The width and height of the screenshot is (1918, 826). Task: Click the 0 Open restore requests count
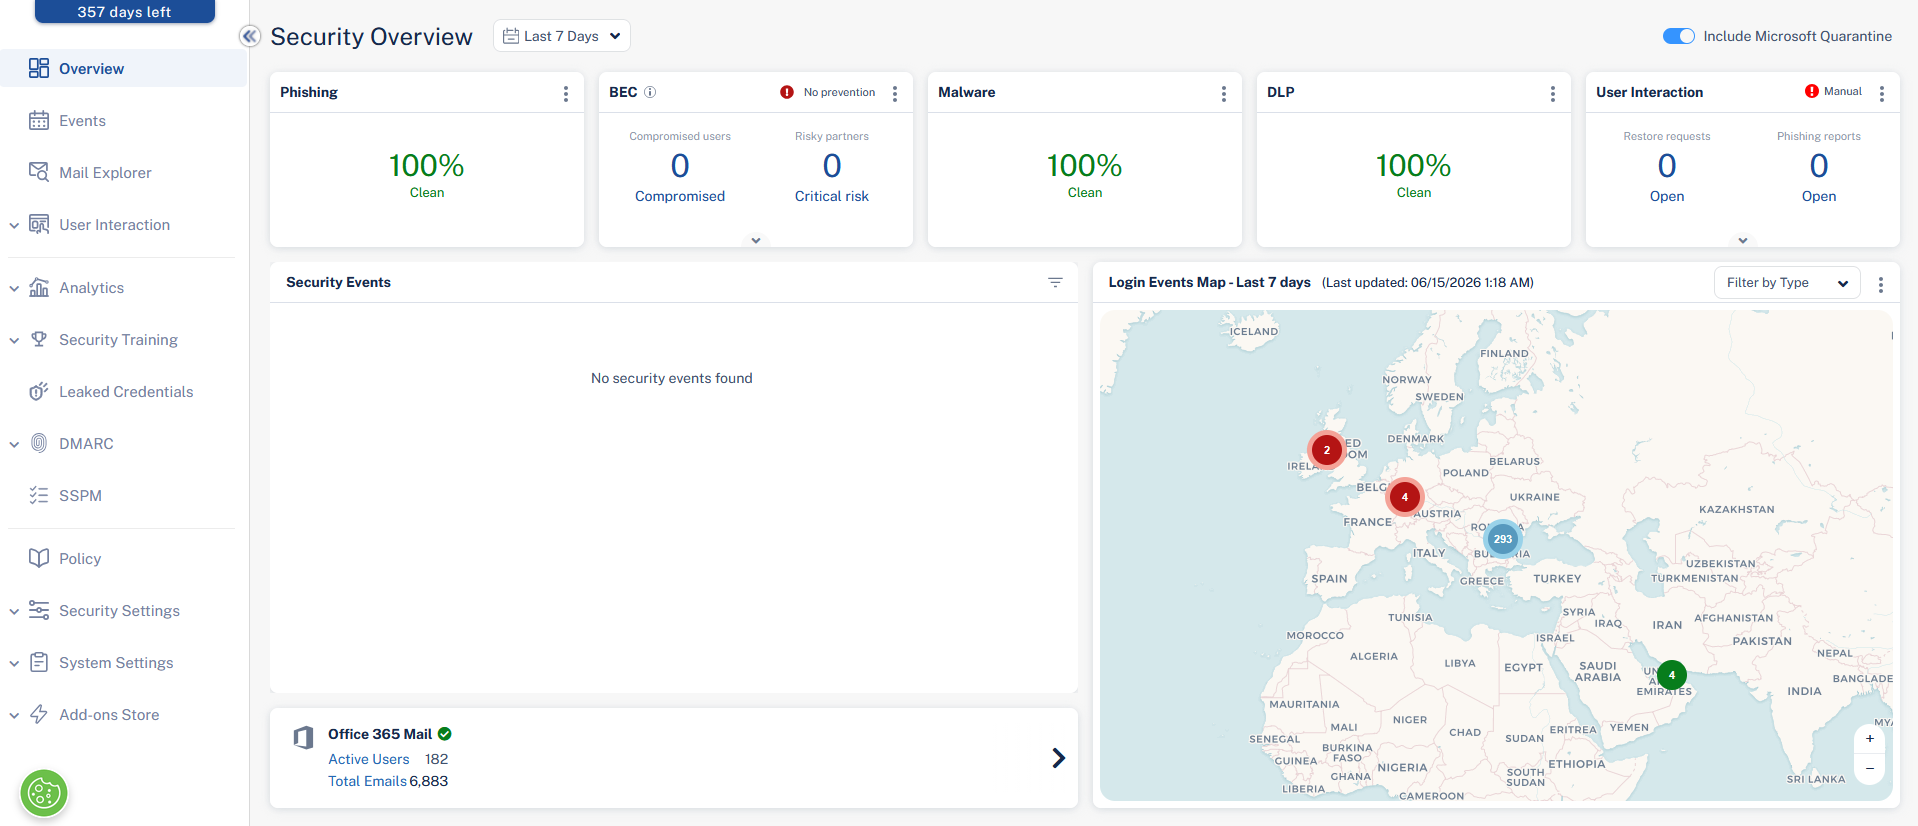tap(1667, 165)
